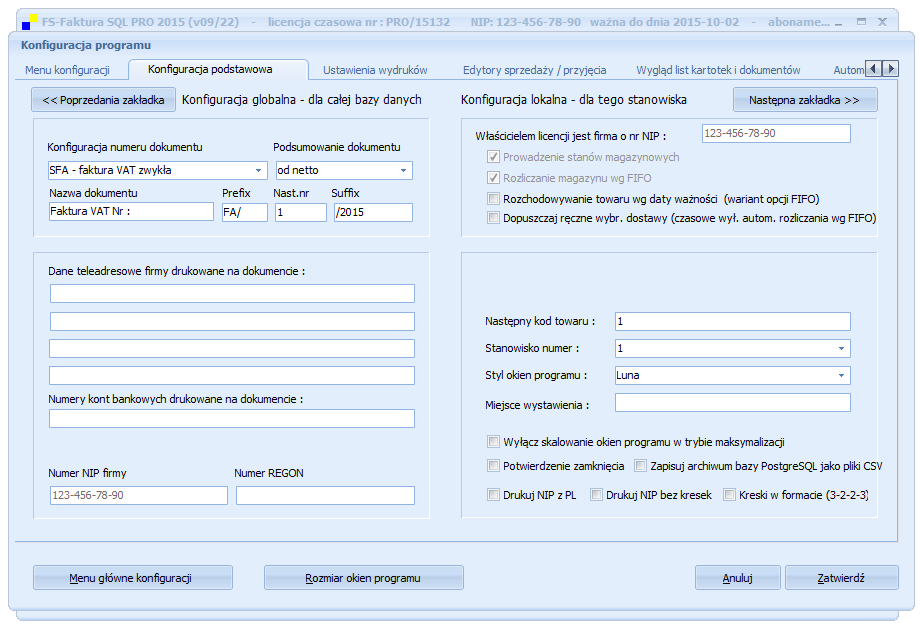This screenshot has height=627, width=920.
Task: Open Edytory sprzedaży / przyjęcia tab
Action: 535,70
